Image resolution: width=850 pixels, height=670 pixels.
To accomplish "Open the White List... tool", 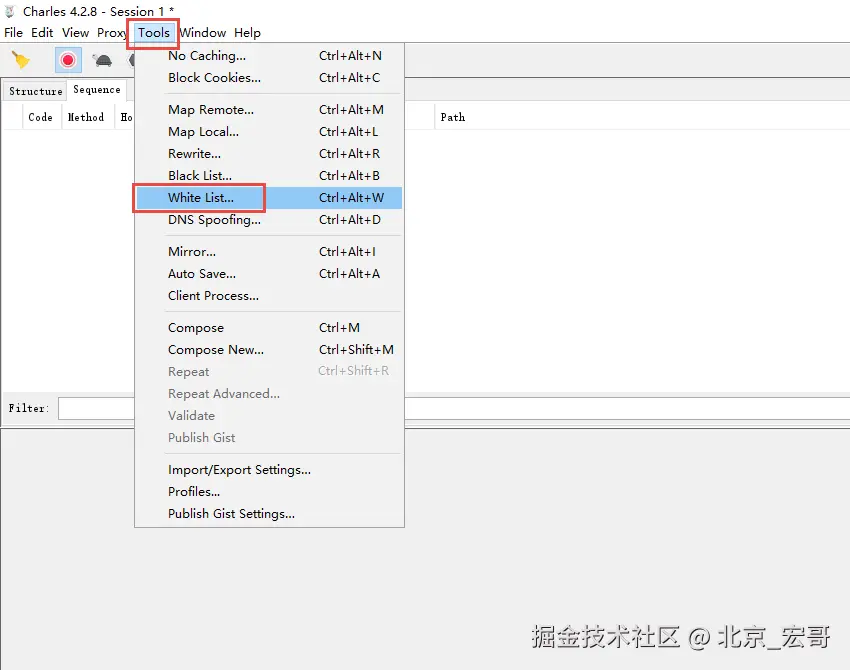I will (268, 198).
